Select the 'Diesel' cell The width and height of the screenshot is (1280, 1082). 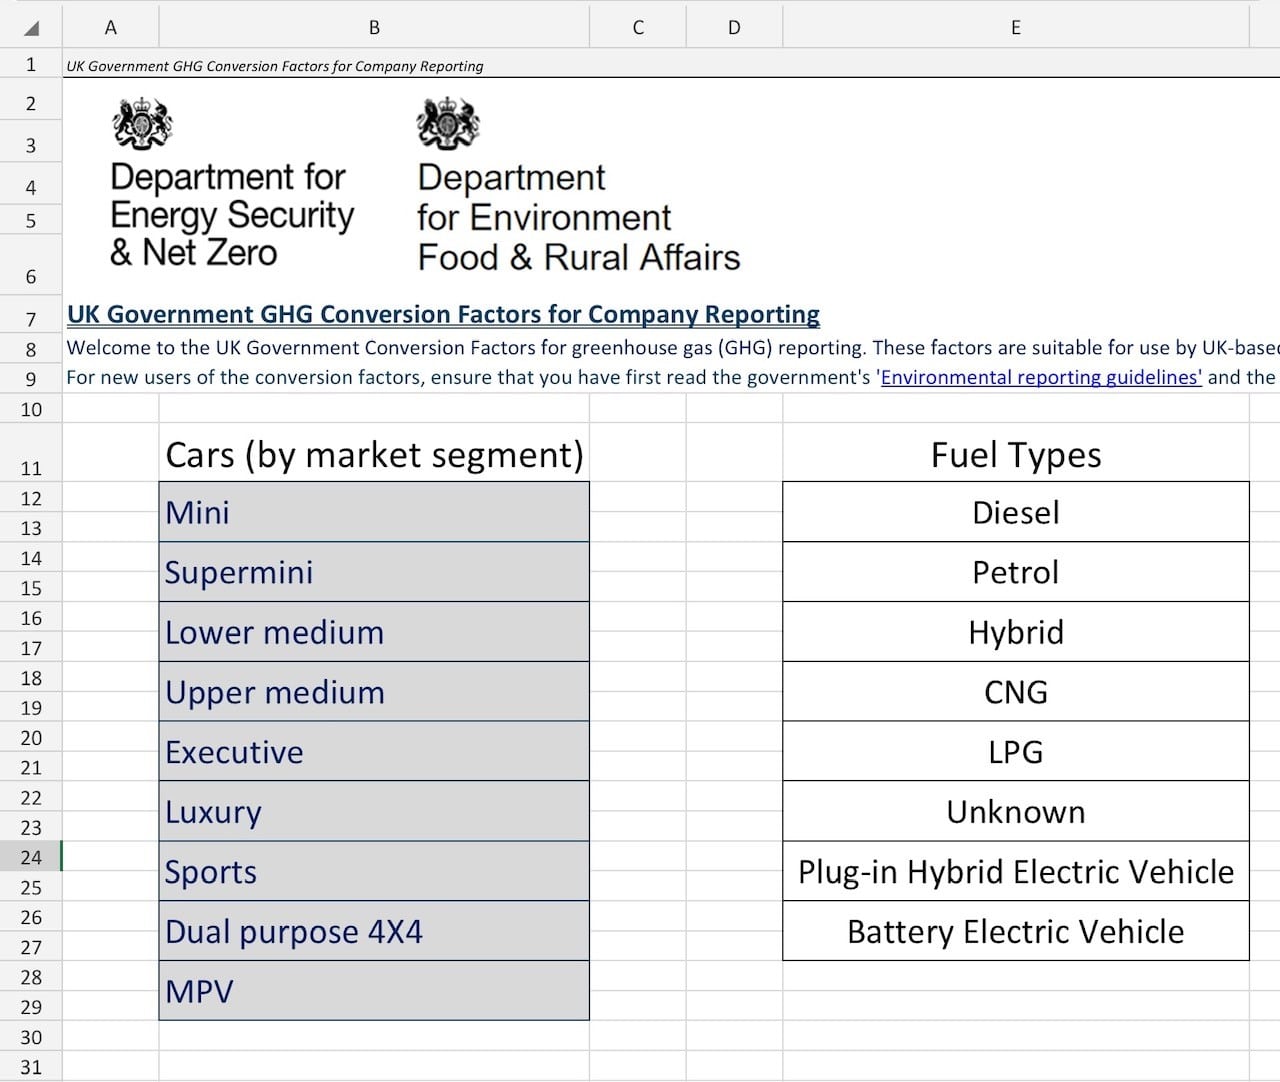click(x=1016, y=512)
